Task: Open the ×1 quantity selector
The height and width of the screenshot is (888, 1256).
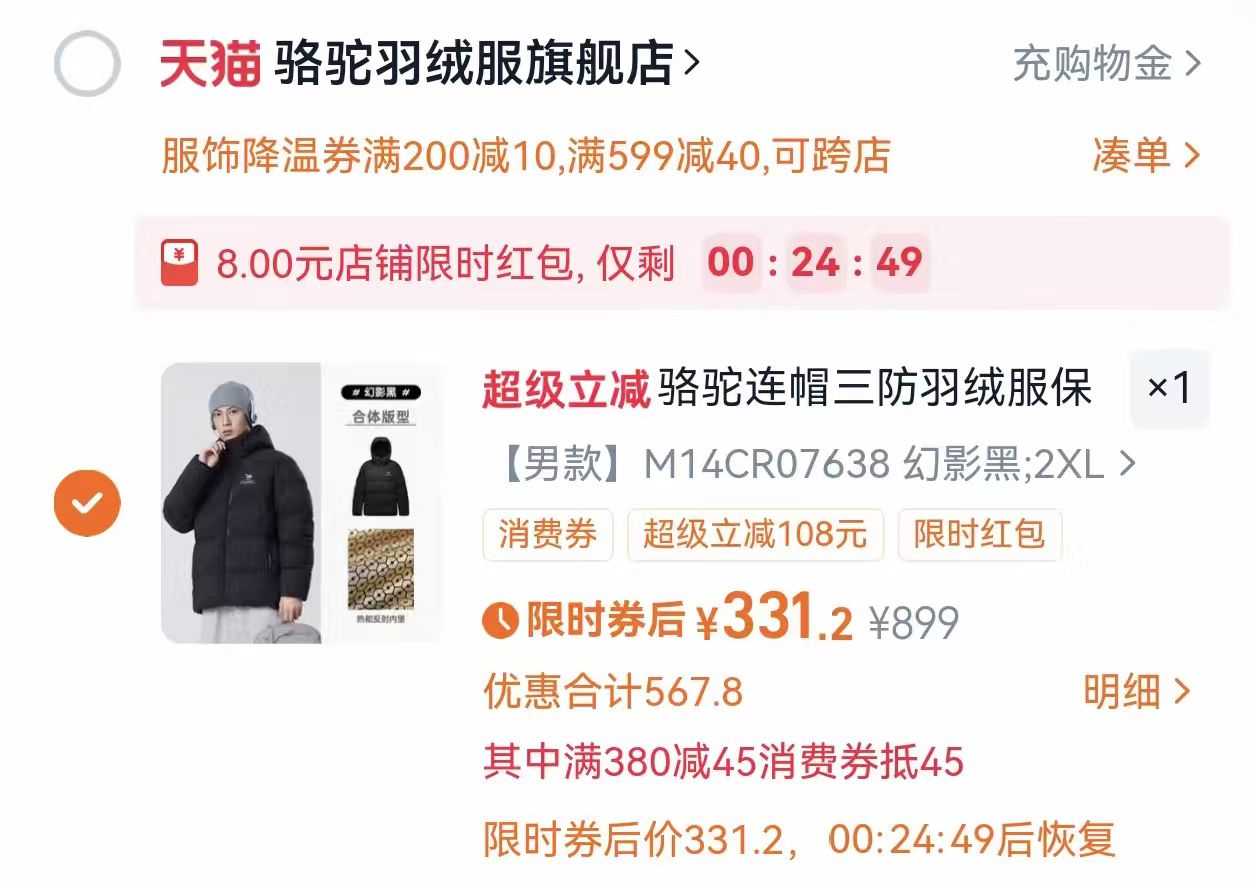Action: (1169, 388)
